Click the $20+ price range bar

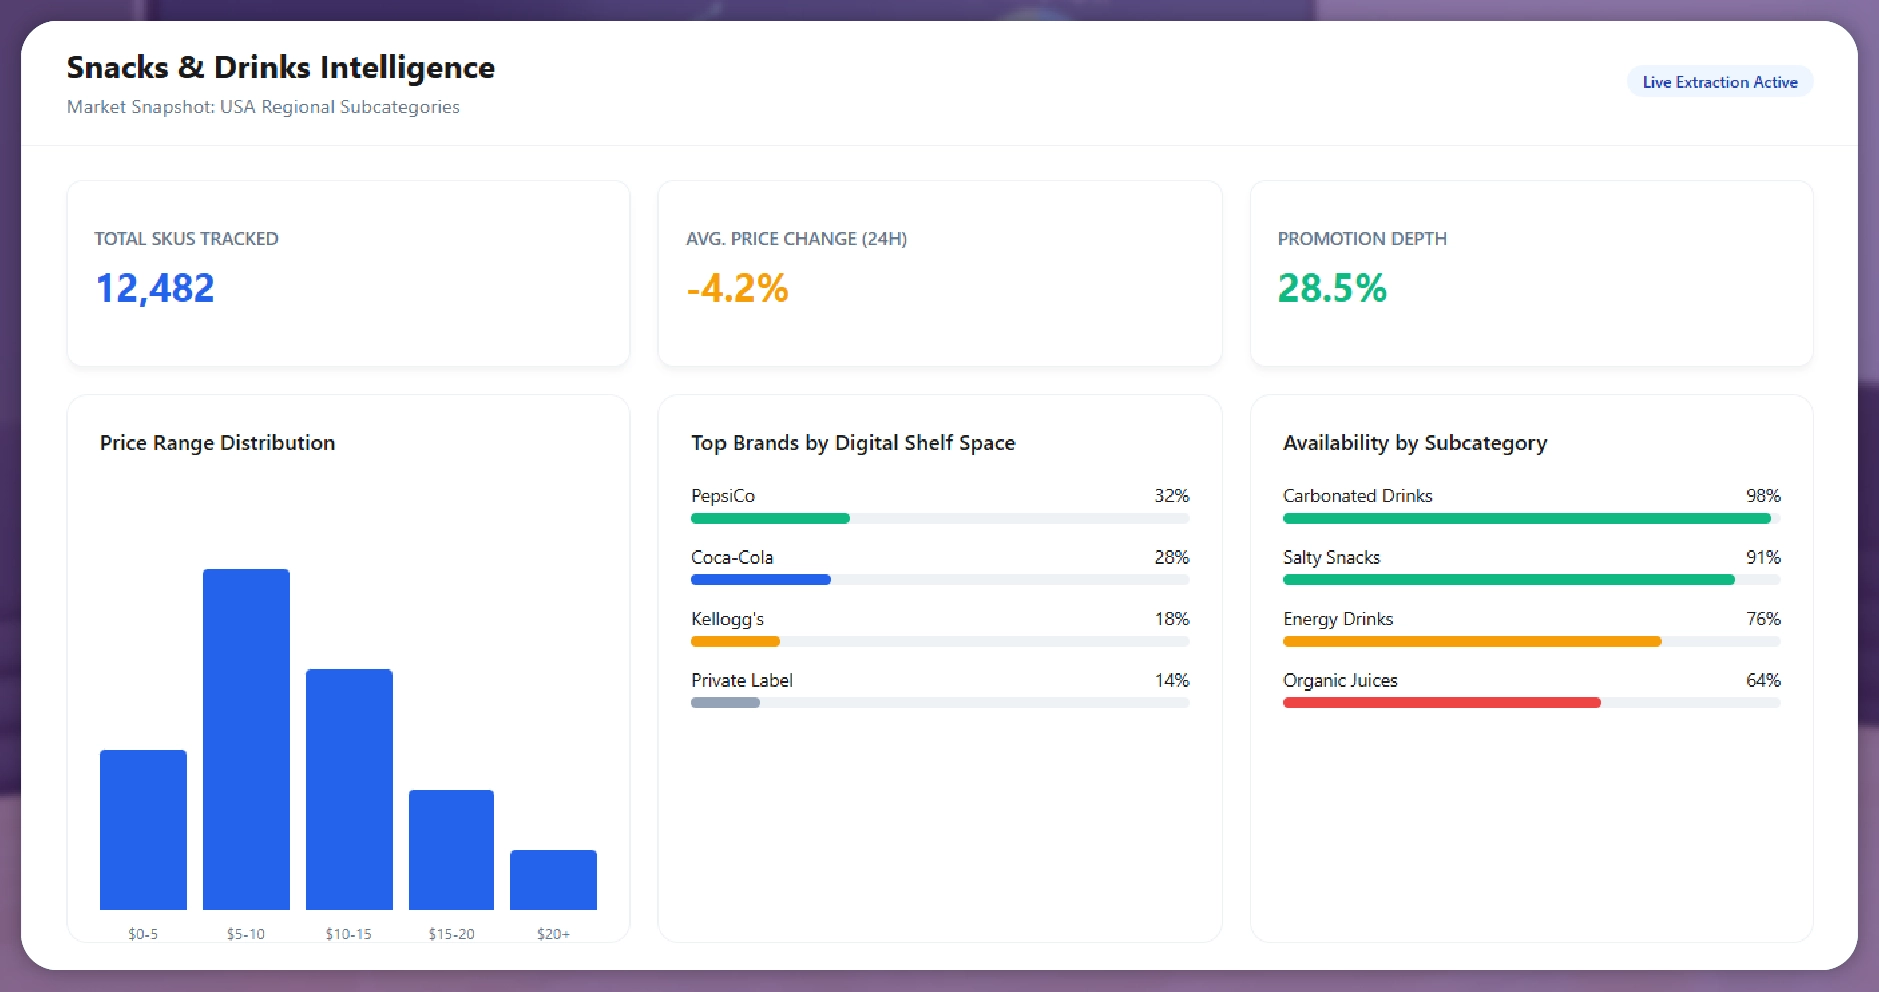click(x=553, y=879)
